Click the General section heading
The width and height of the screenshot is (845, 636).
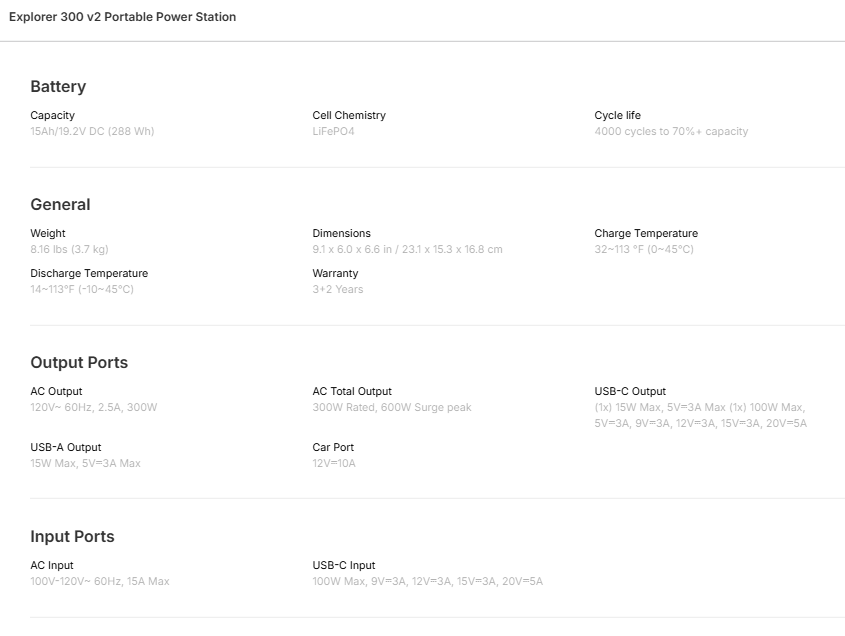[60, 205]
